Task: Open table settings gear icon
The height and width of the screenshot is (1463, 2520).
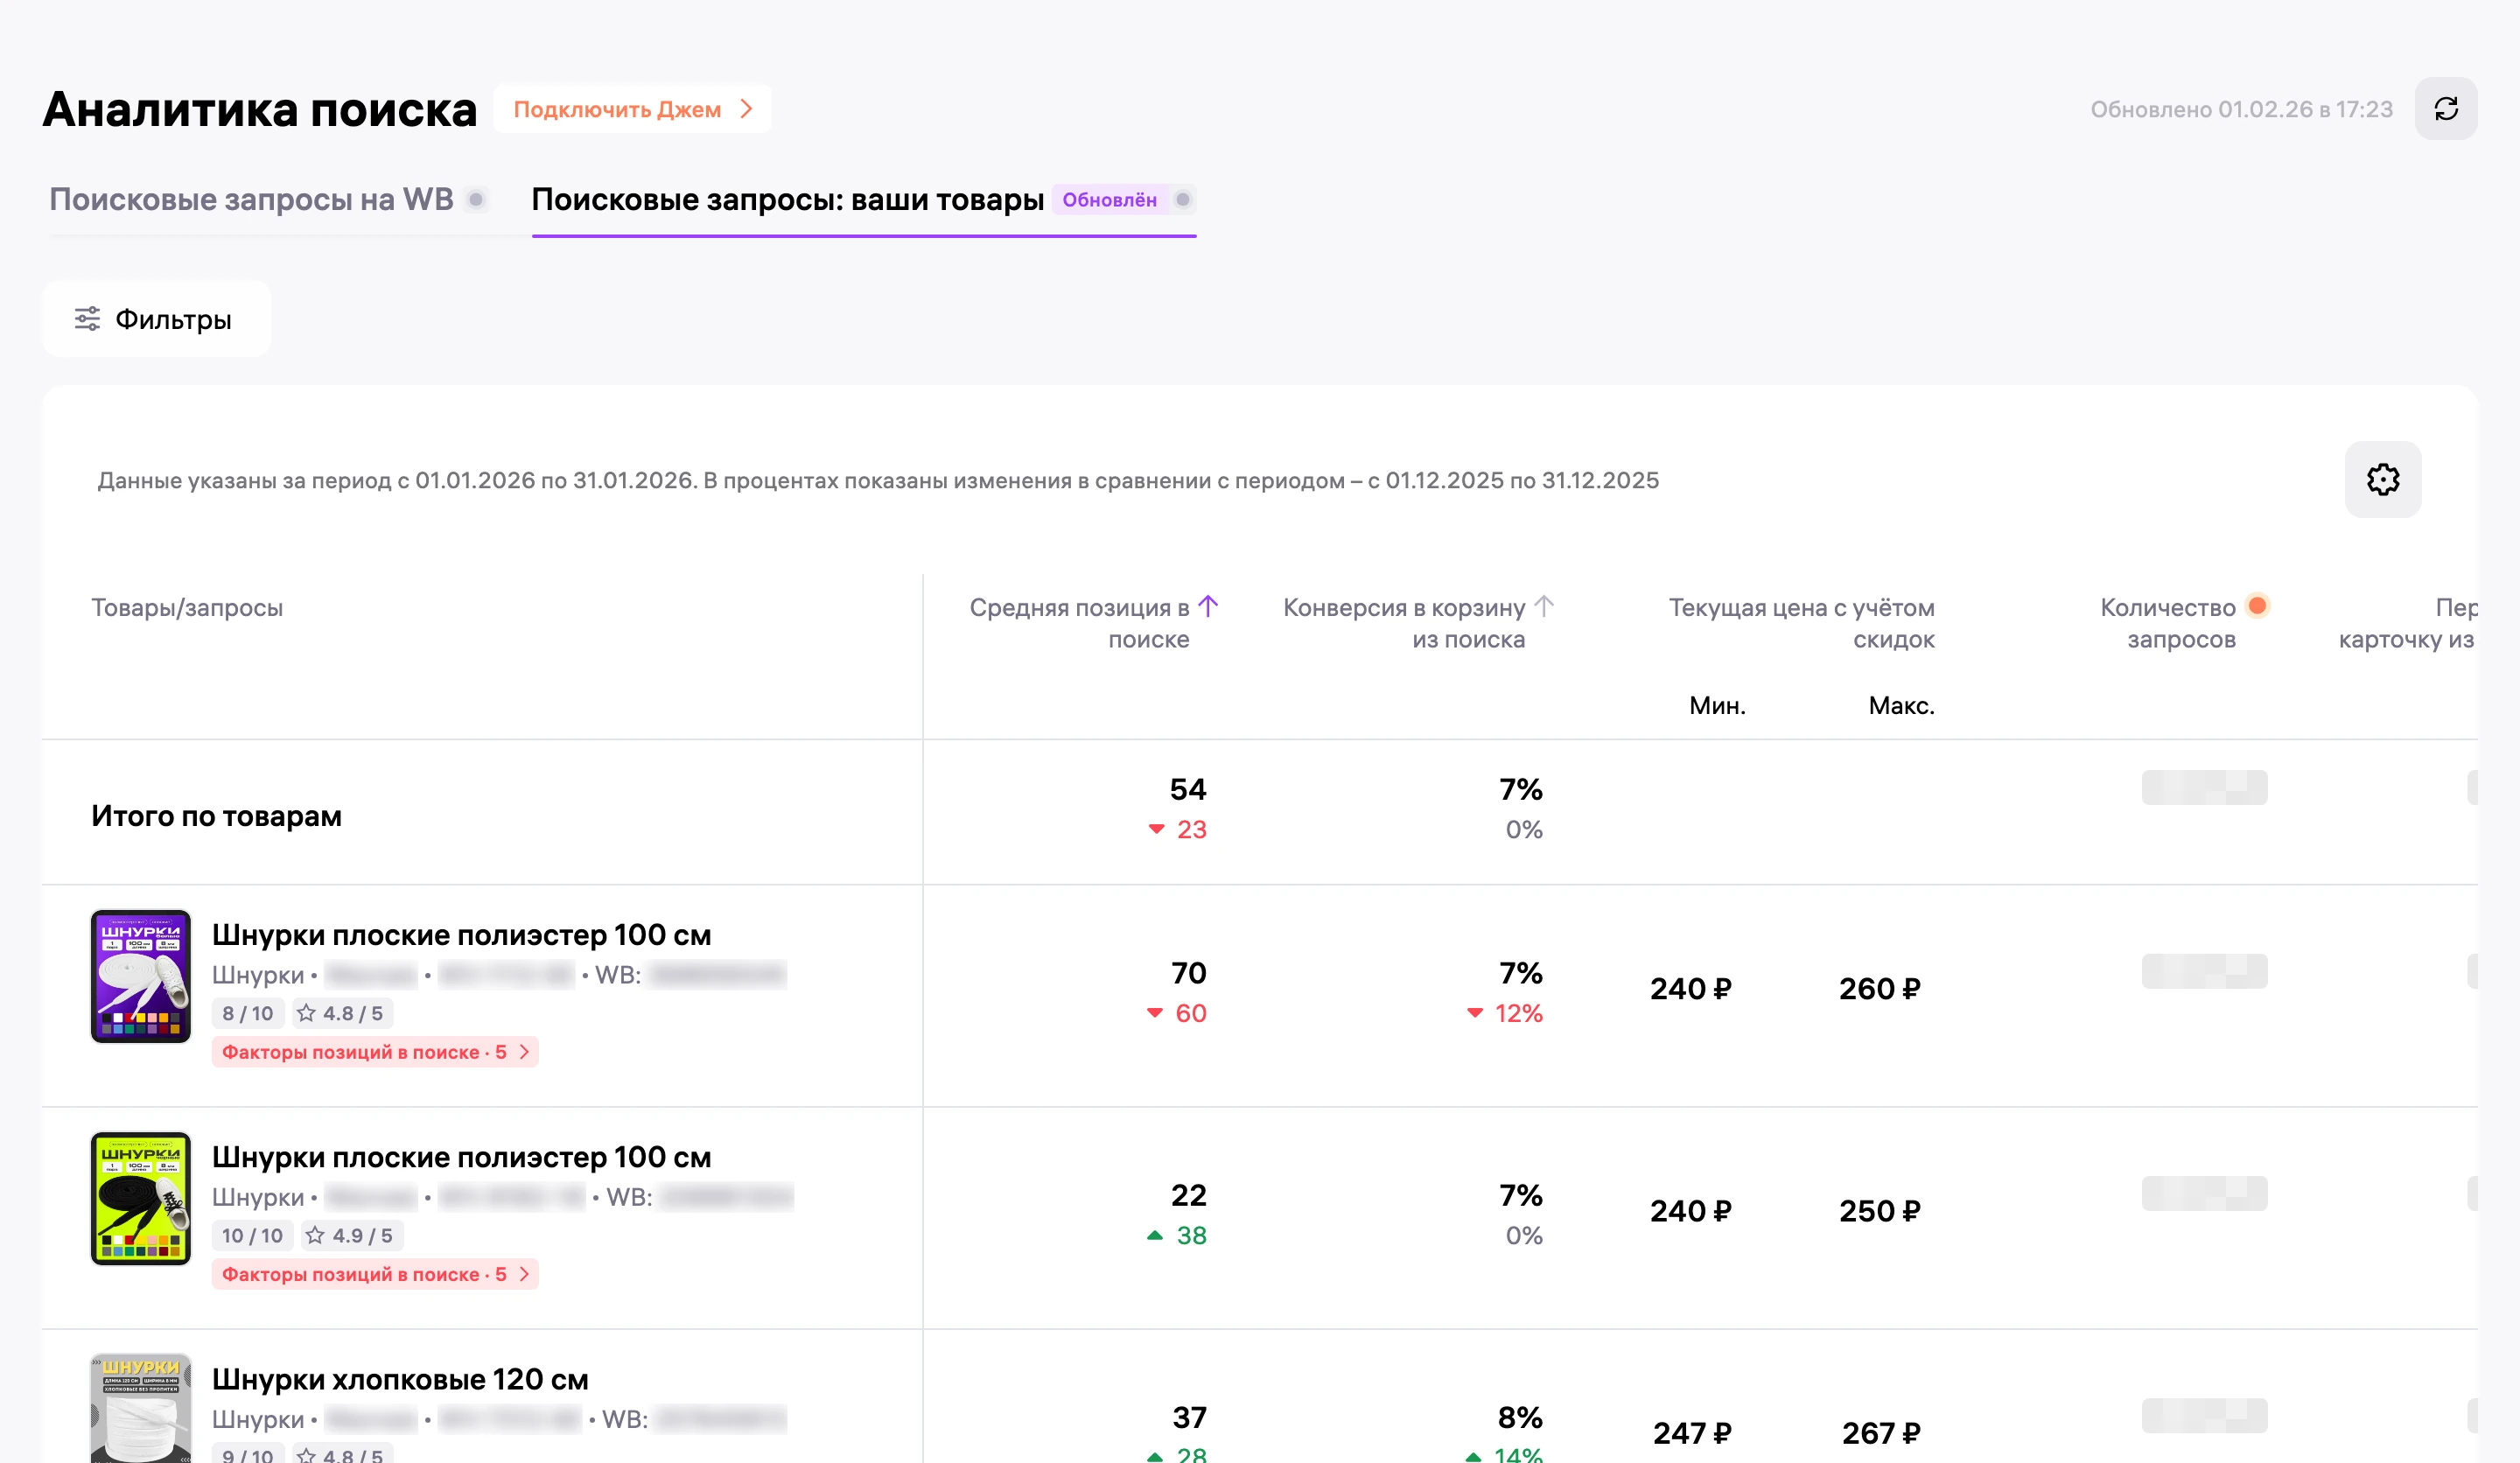Action: click(2382, 479)
